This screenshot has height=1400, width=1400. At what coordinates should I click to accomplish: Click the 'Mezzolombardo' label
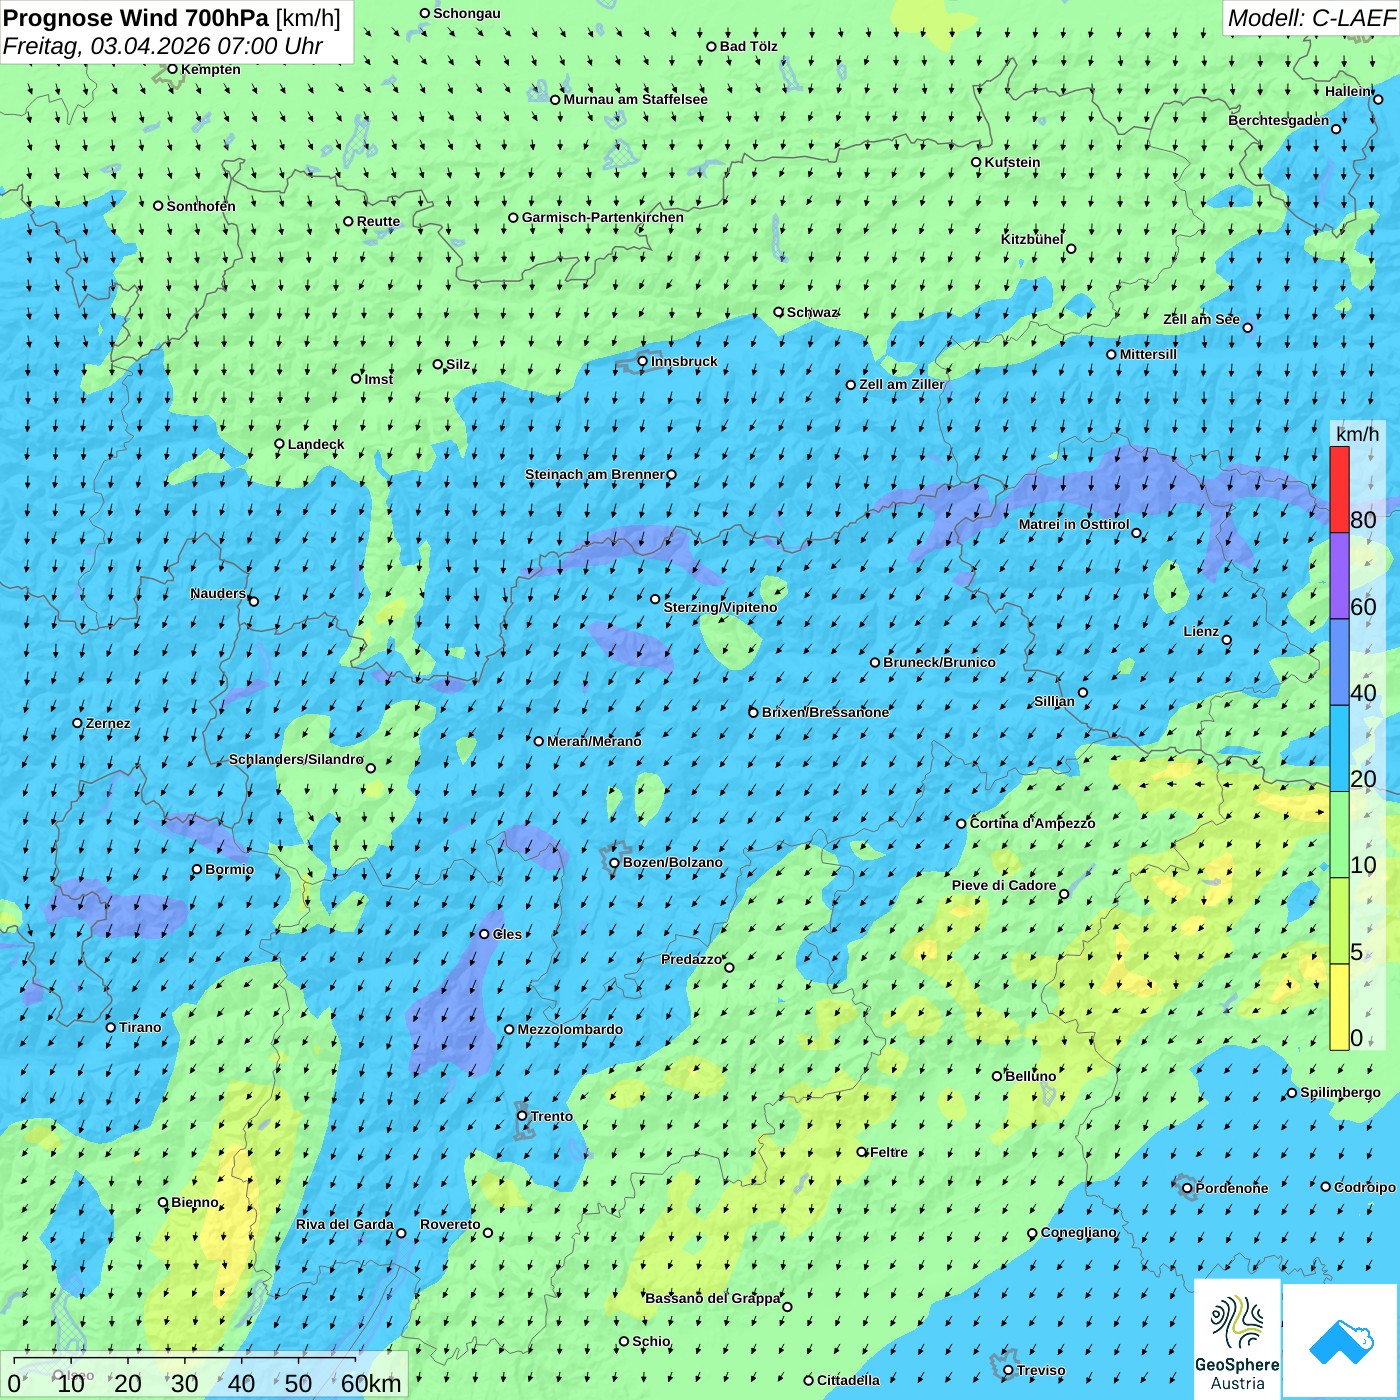(570, 1029)
